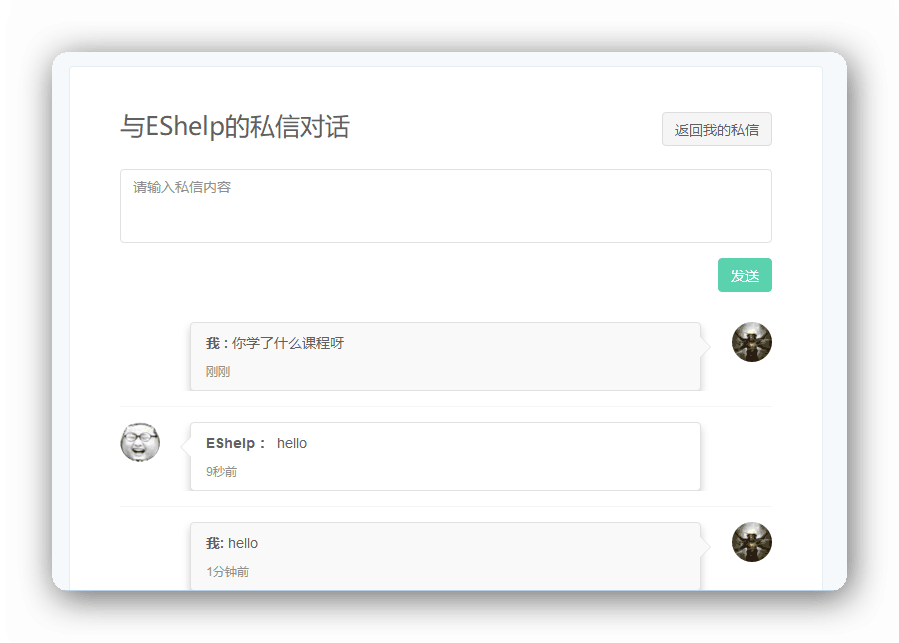This screenshot has width=899, height=643.
Task: Click the pointer arrow on 你学了什么课程呀 bubble
Action: [x=705, y=346]
